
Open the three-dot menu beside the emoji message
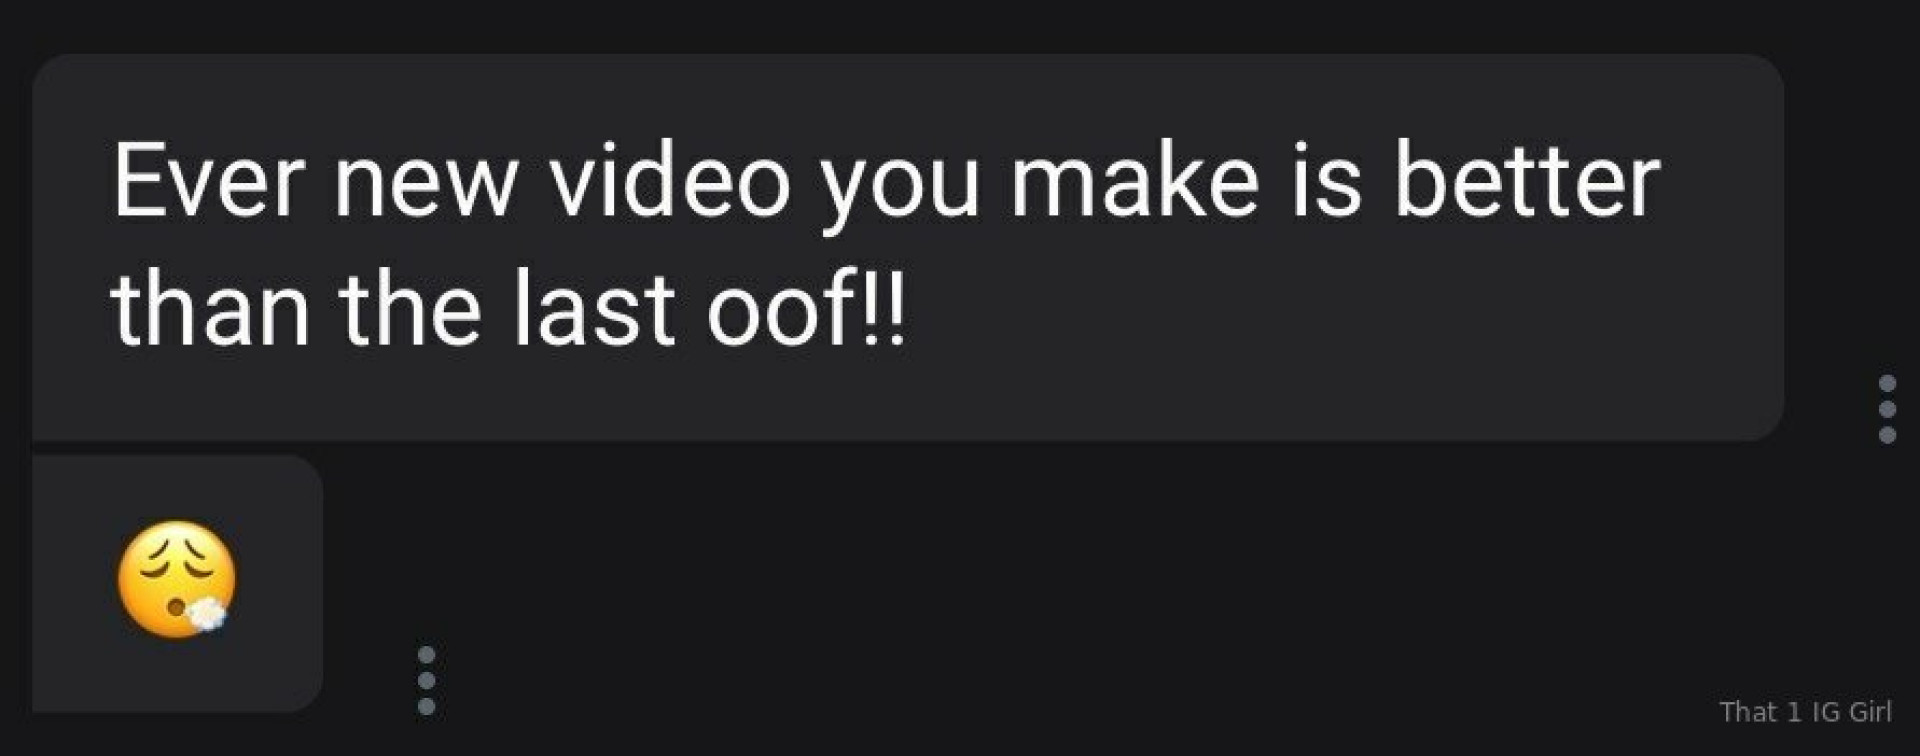pos(426,680)
